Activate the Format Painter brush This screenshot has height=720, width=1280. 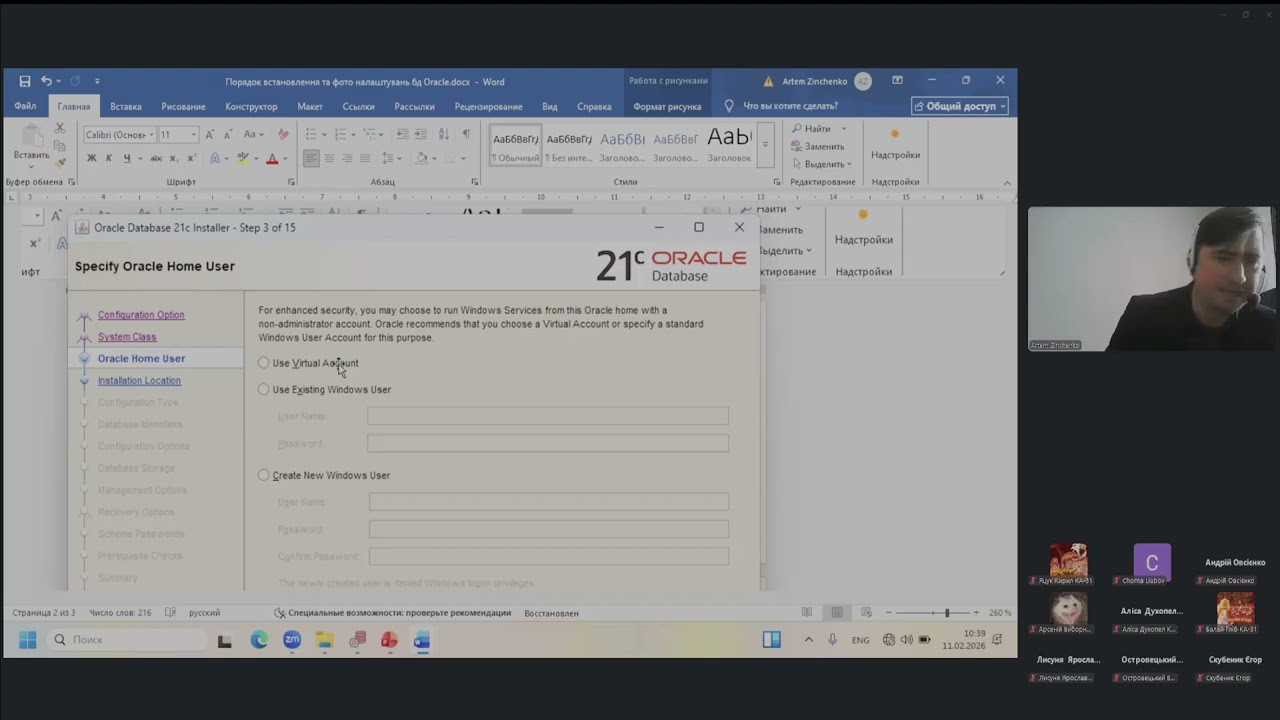click(60, 163)
